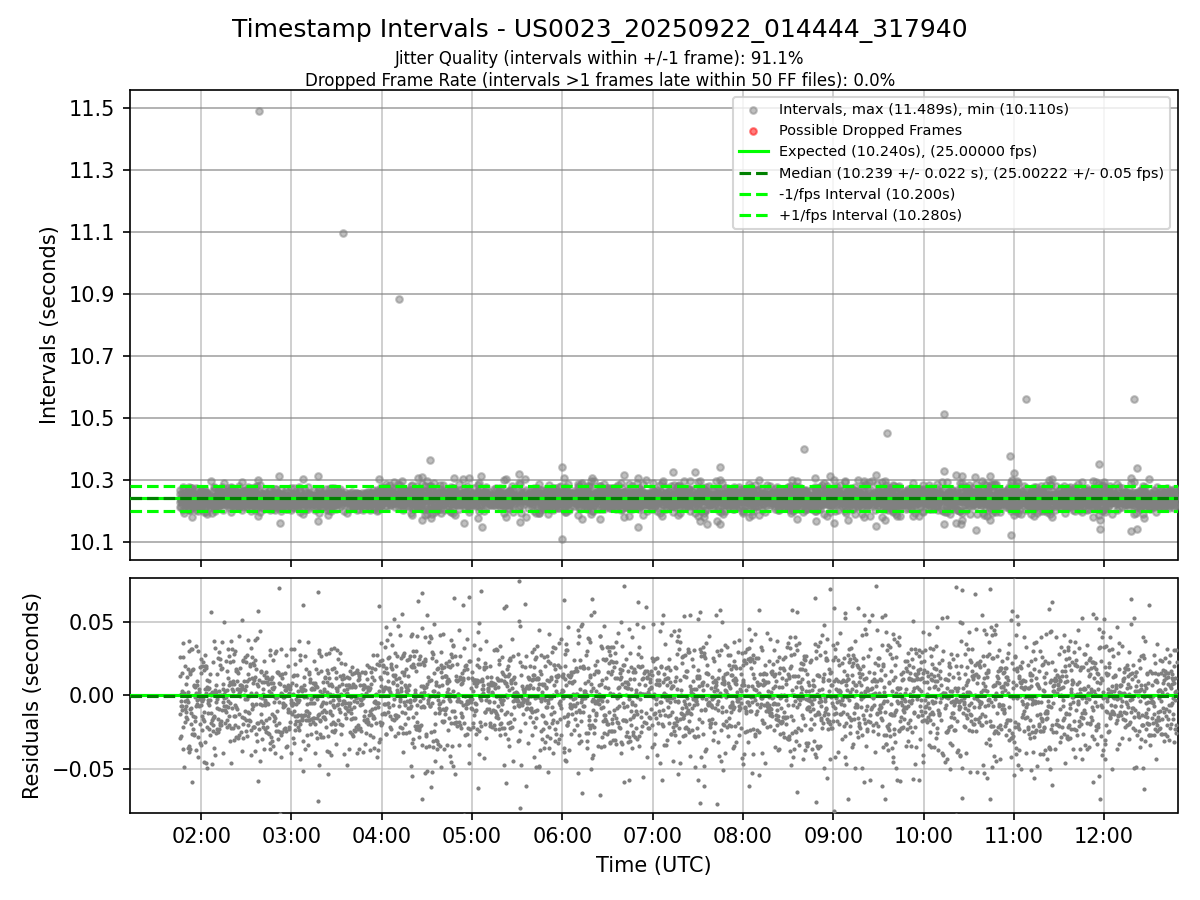Click legend entry 'Expected (10.240s), (25.00000 fps)'
This screenshot has height=900, width=1200.
click(x=907, y=151)
